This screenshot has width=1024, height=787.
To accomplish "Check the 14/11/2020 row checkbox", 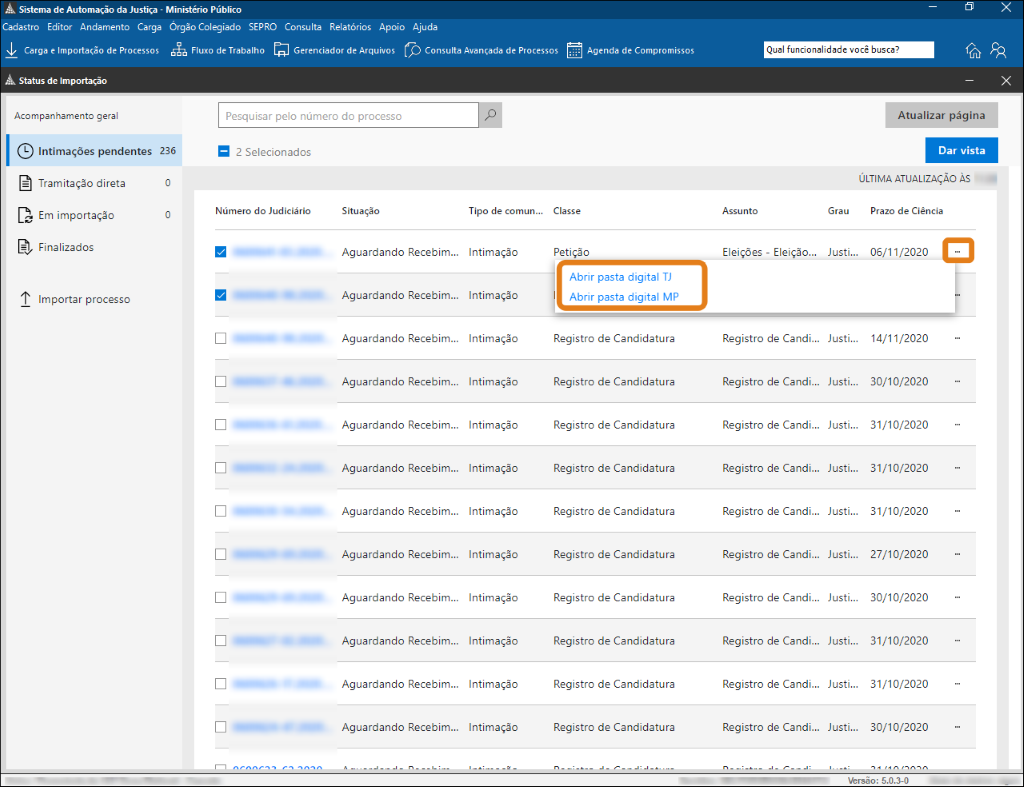I will click(x=221, y=339).
